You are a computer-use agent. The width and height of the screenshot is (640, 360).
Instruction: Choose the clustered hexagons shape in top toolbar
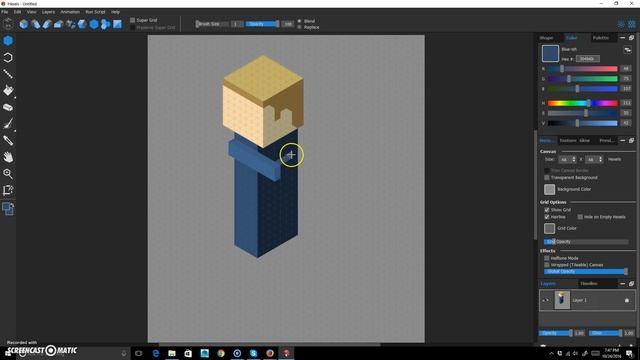106,24
